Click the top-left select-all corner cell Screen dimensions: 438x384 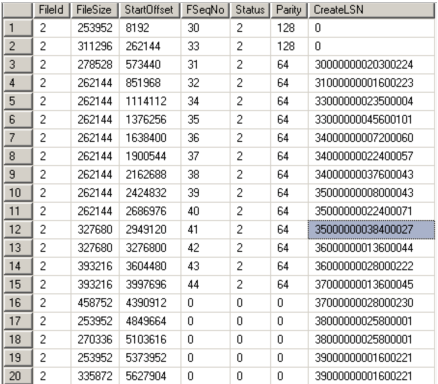18,10
